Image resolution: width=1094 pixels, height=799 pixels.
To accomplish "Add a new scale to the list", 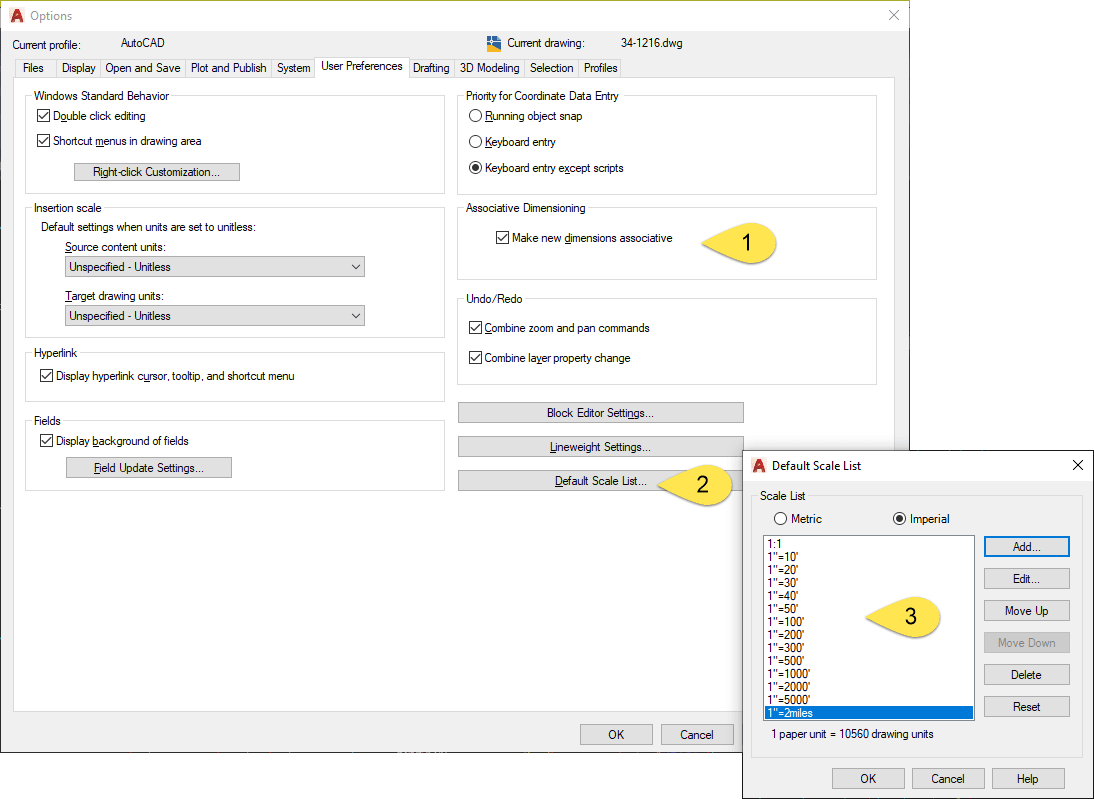I will click(x=1026, y=546).
